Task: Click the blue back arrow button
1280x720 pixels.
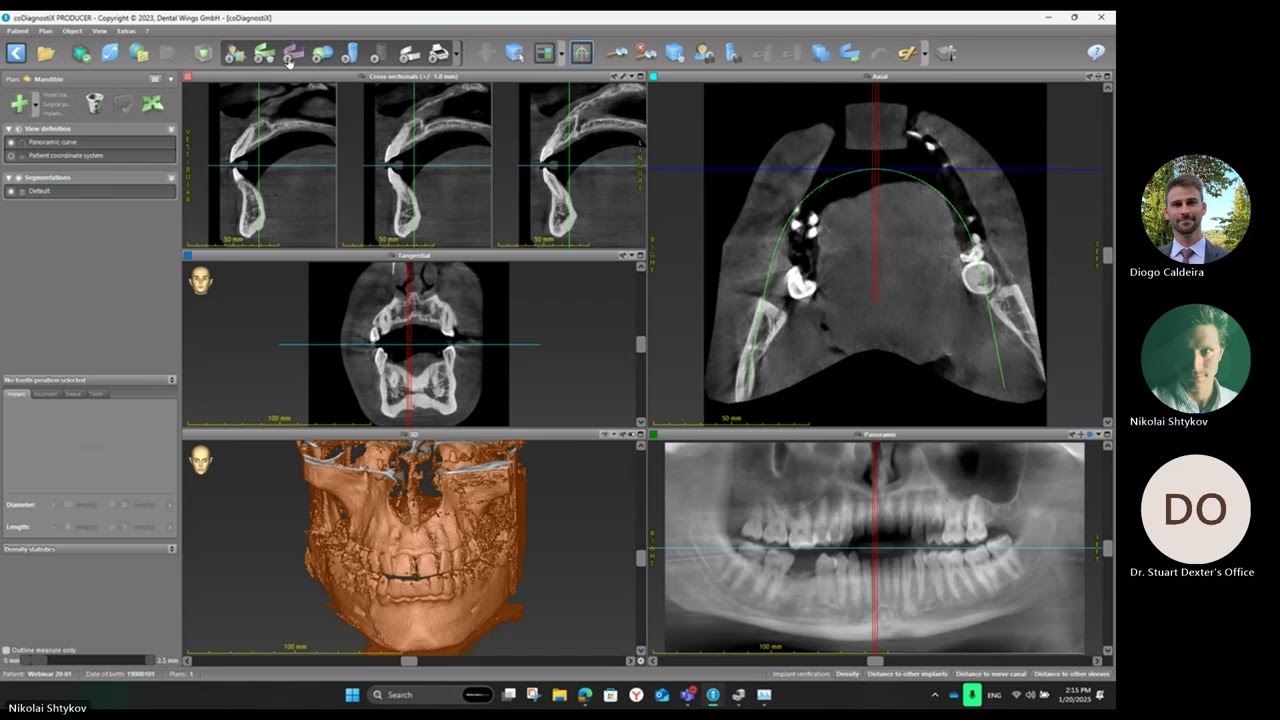Action: [17, 53]
